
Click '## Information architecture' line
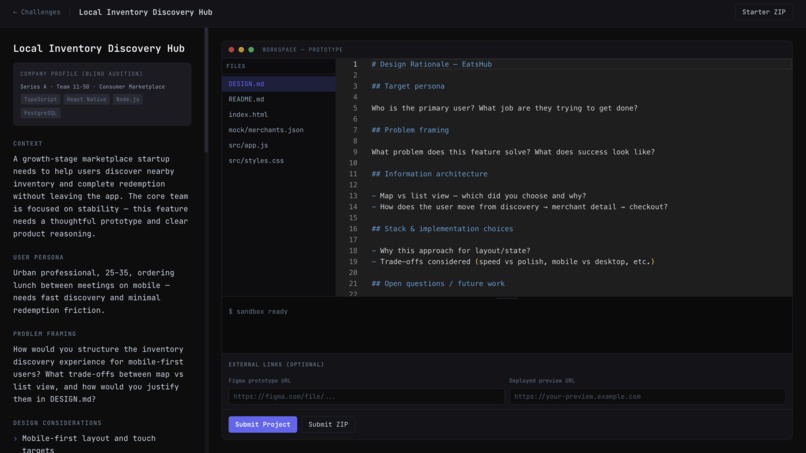point(429,174)
